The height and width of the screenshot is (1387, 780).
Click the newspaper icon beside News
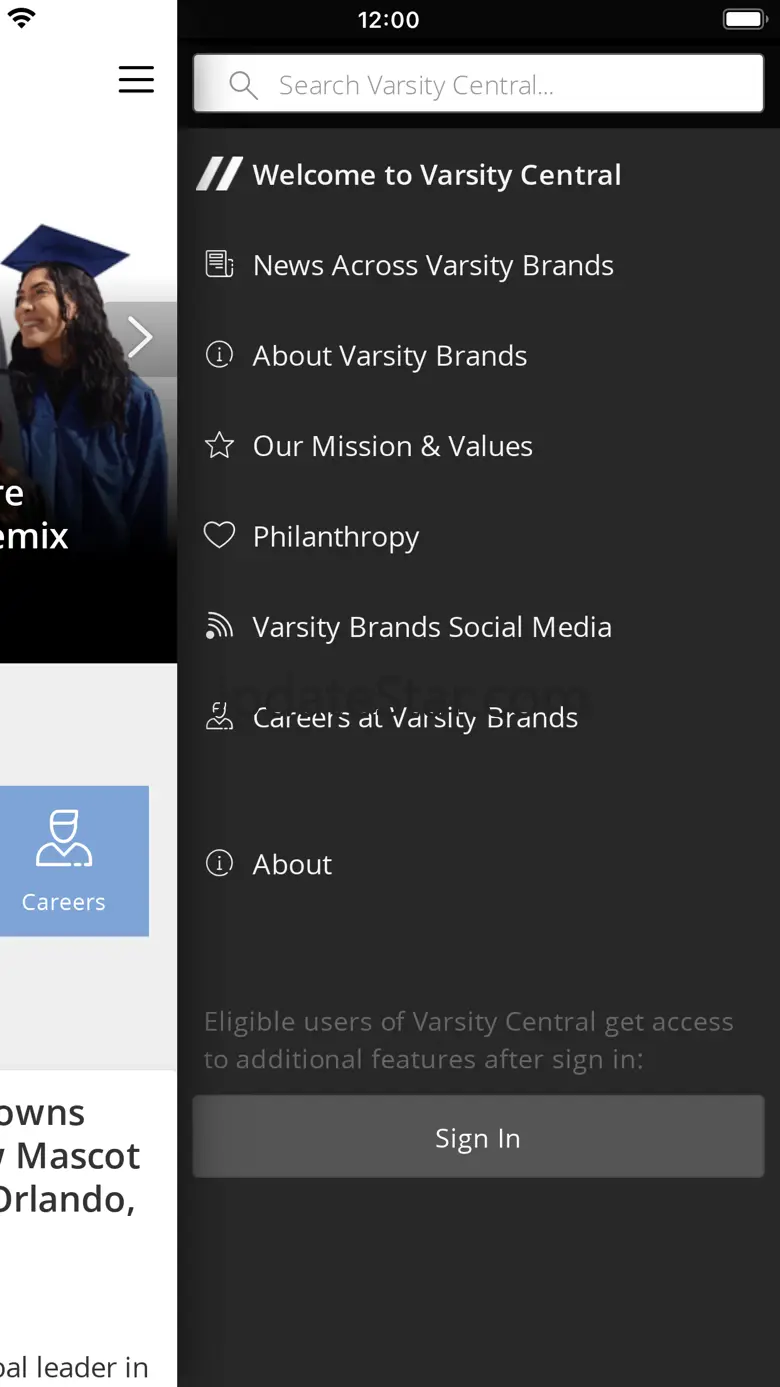coord(219,264)
